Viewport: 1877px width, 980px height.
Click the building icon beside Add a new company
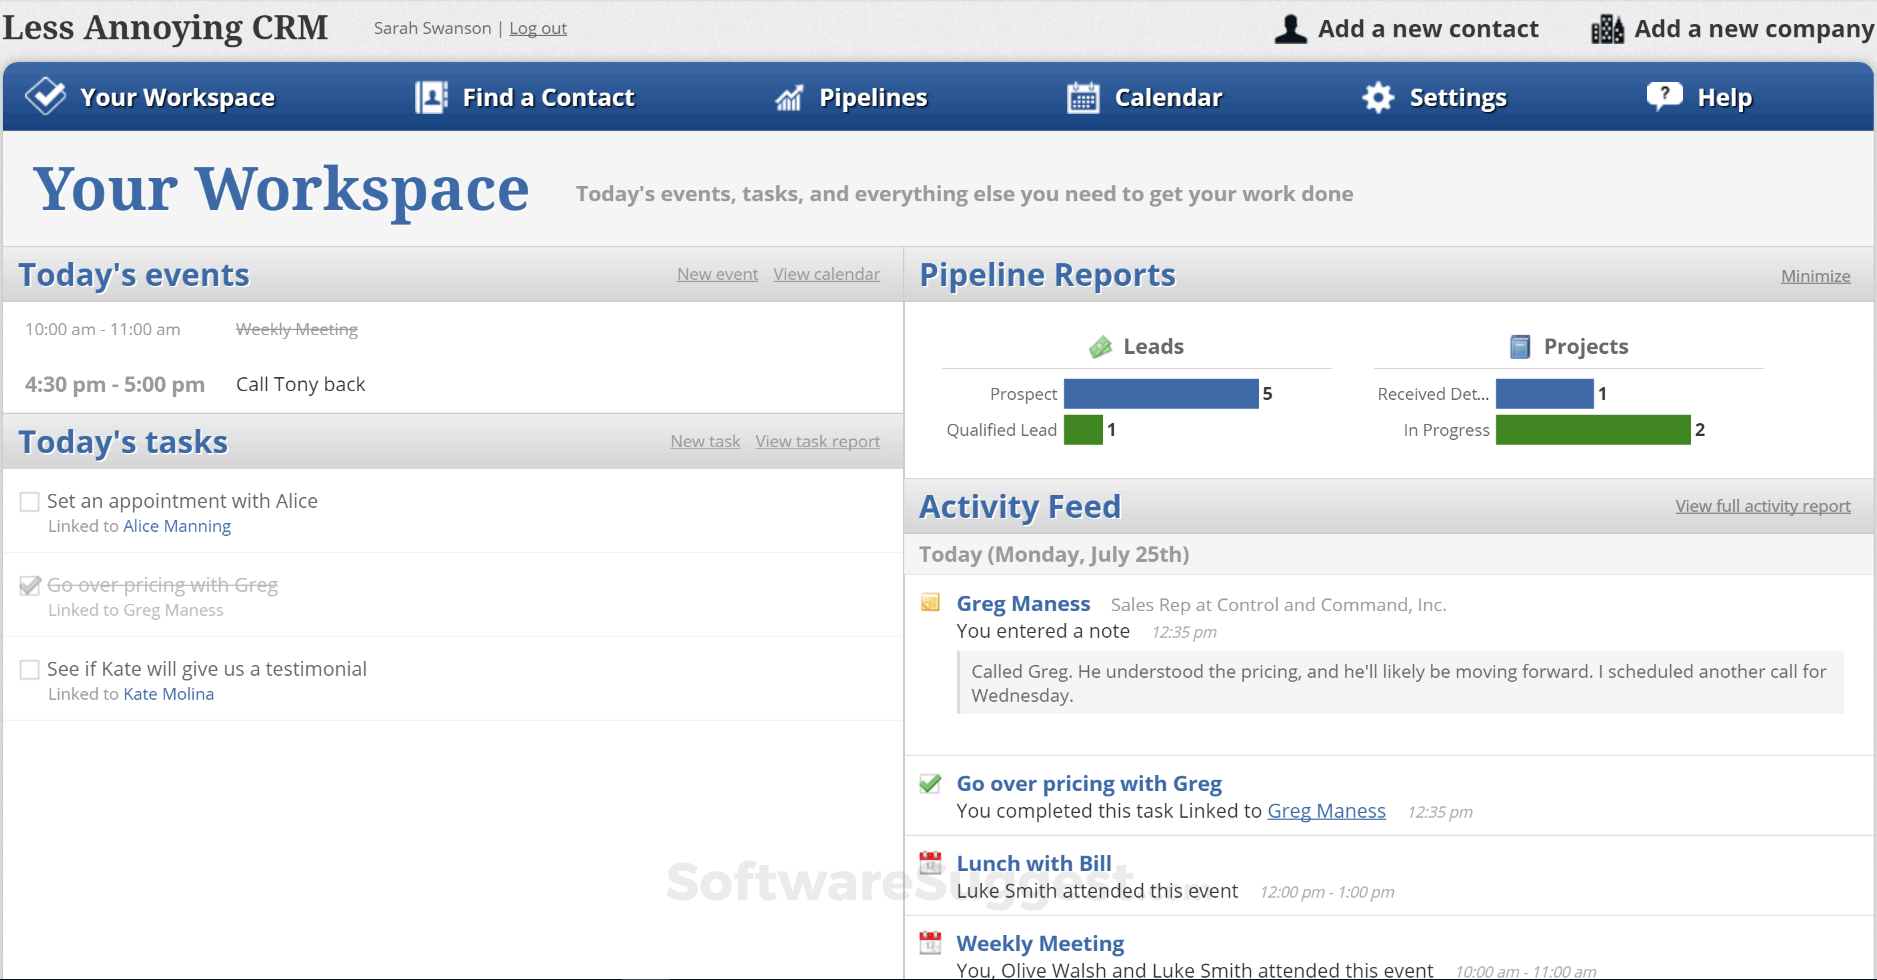pos(1607,29)
